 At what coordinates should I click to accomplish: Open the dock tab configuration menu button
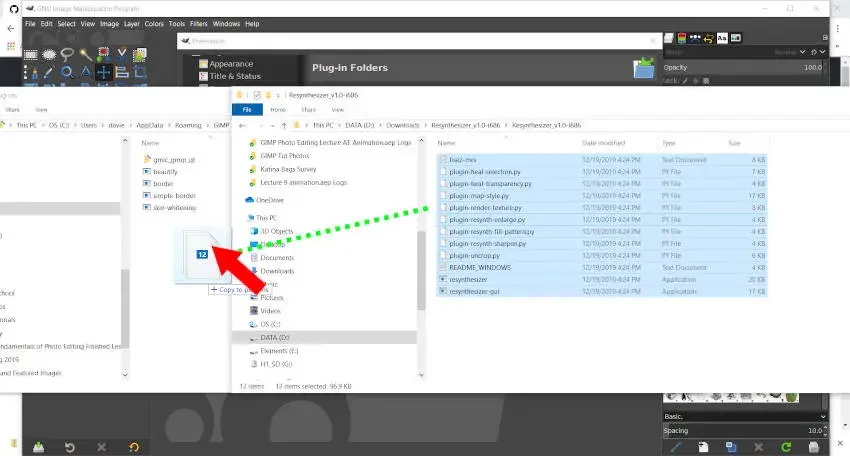pyautogui.click(x=825, y=37)
